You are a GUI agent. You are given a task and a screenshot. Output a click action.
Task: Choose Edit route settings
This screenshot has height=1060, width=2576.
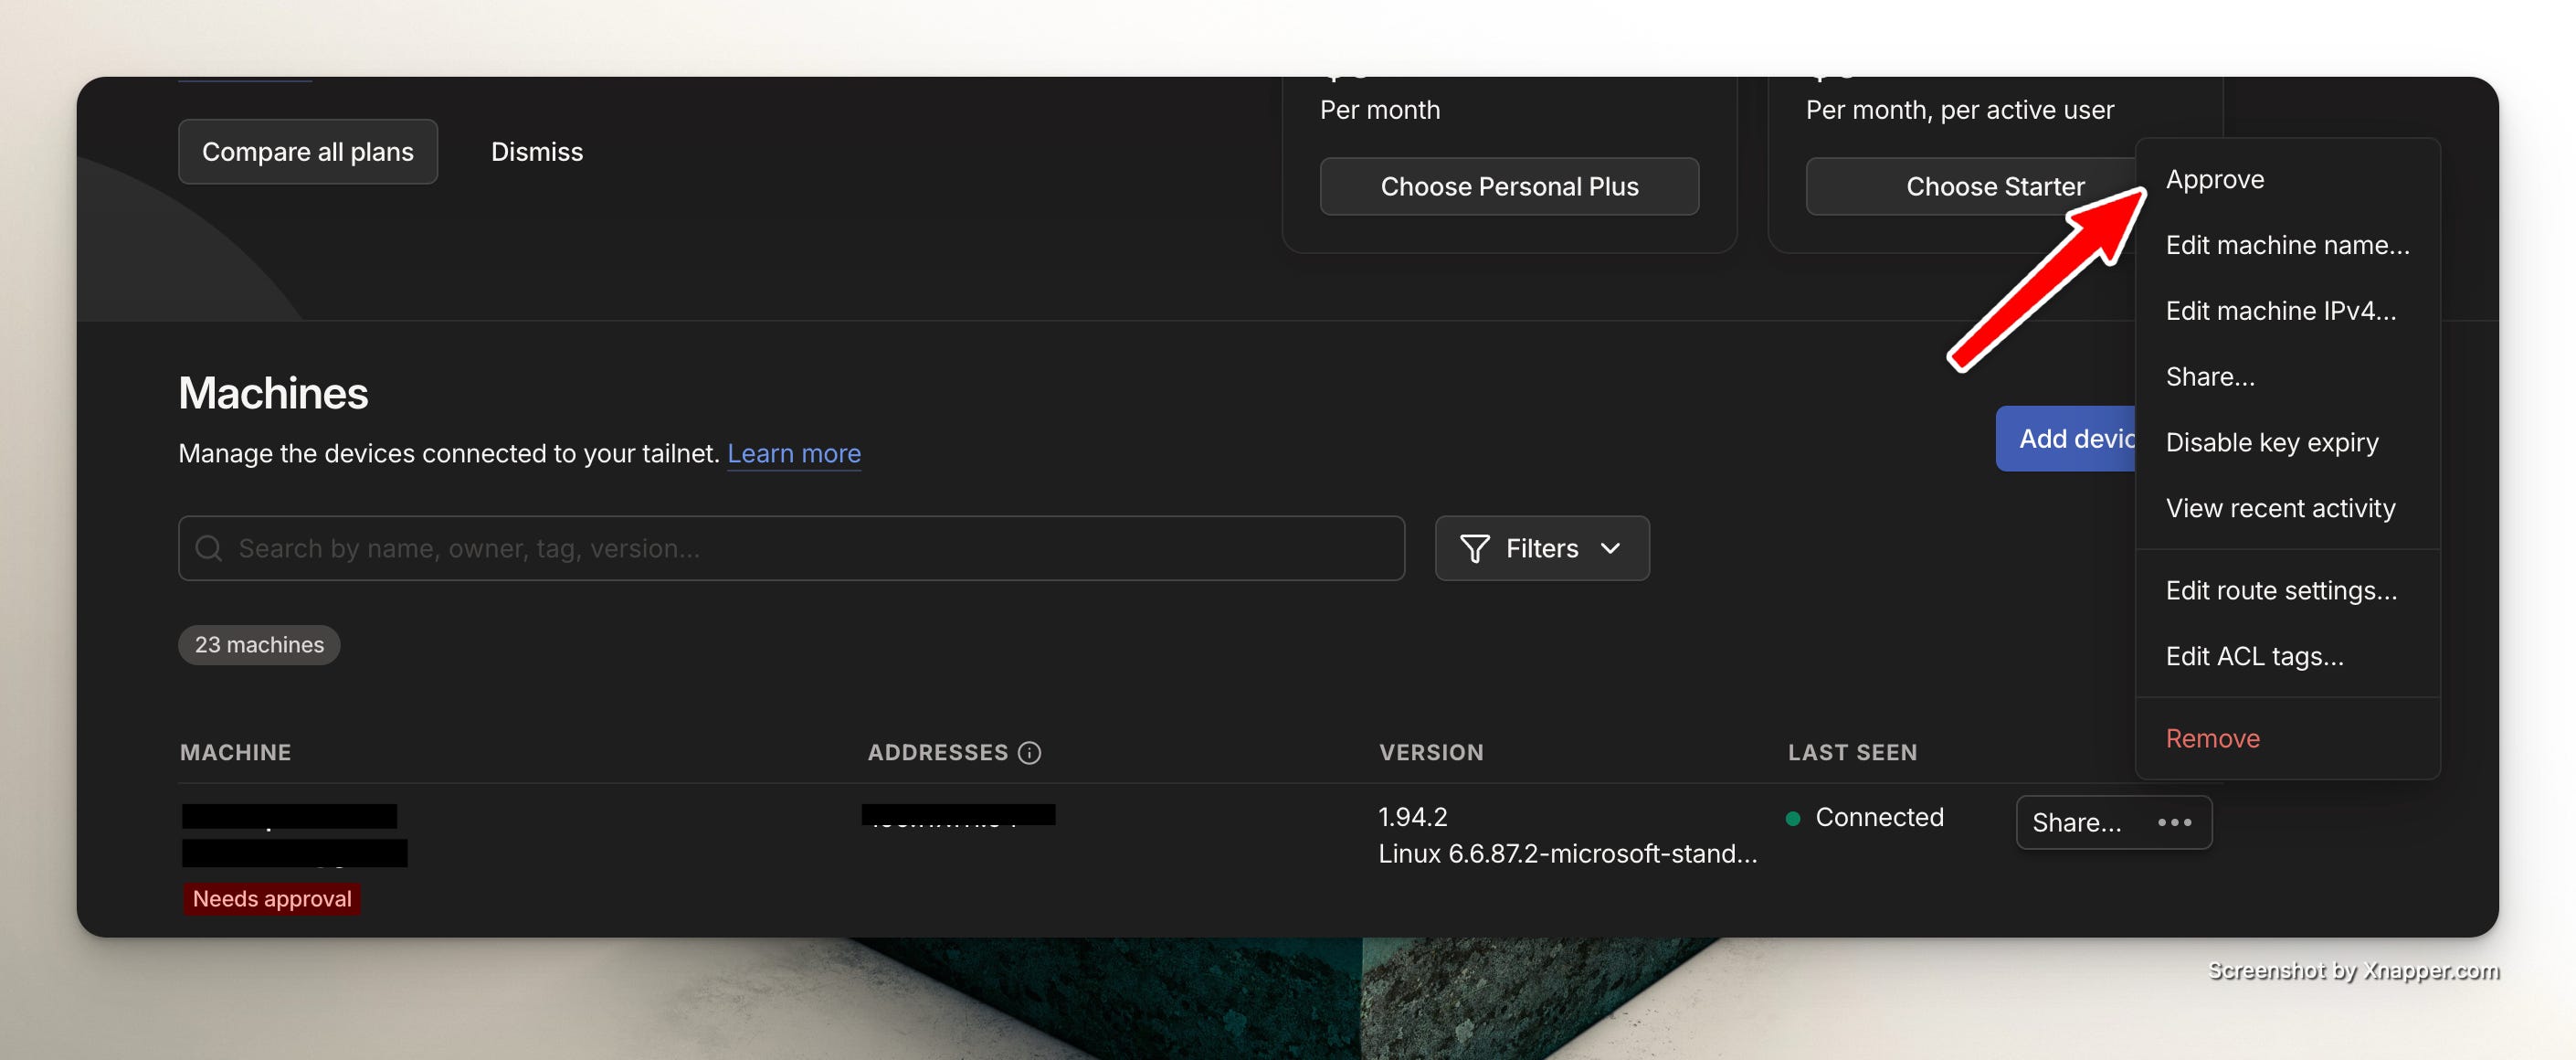(x=2280, y=590)
